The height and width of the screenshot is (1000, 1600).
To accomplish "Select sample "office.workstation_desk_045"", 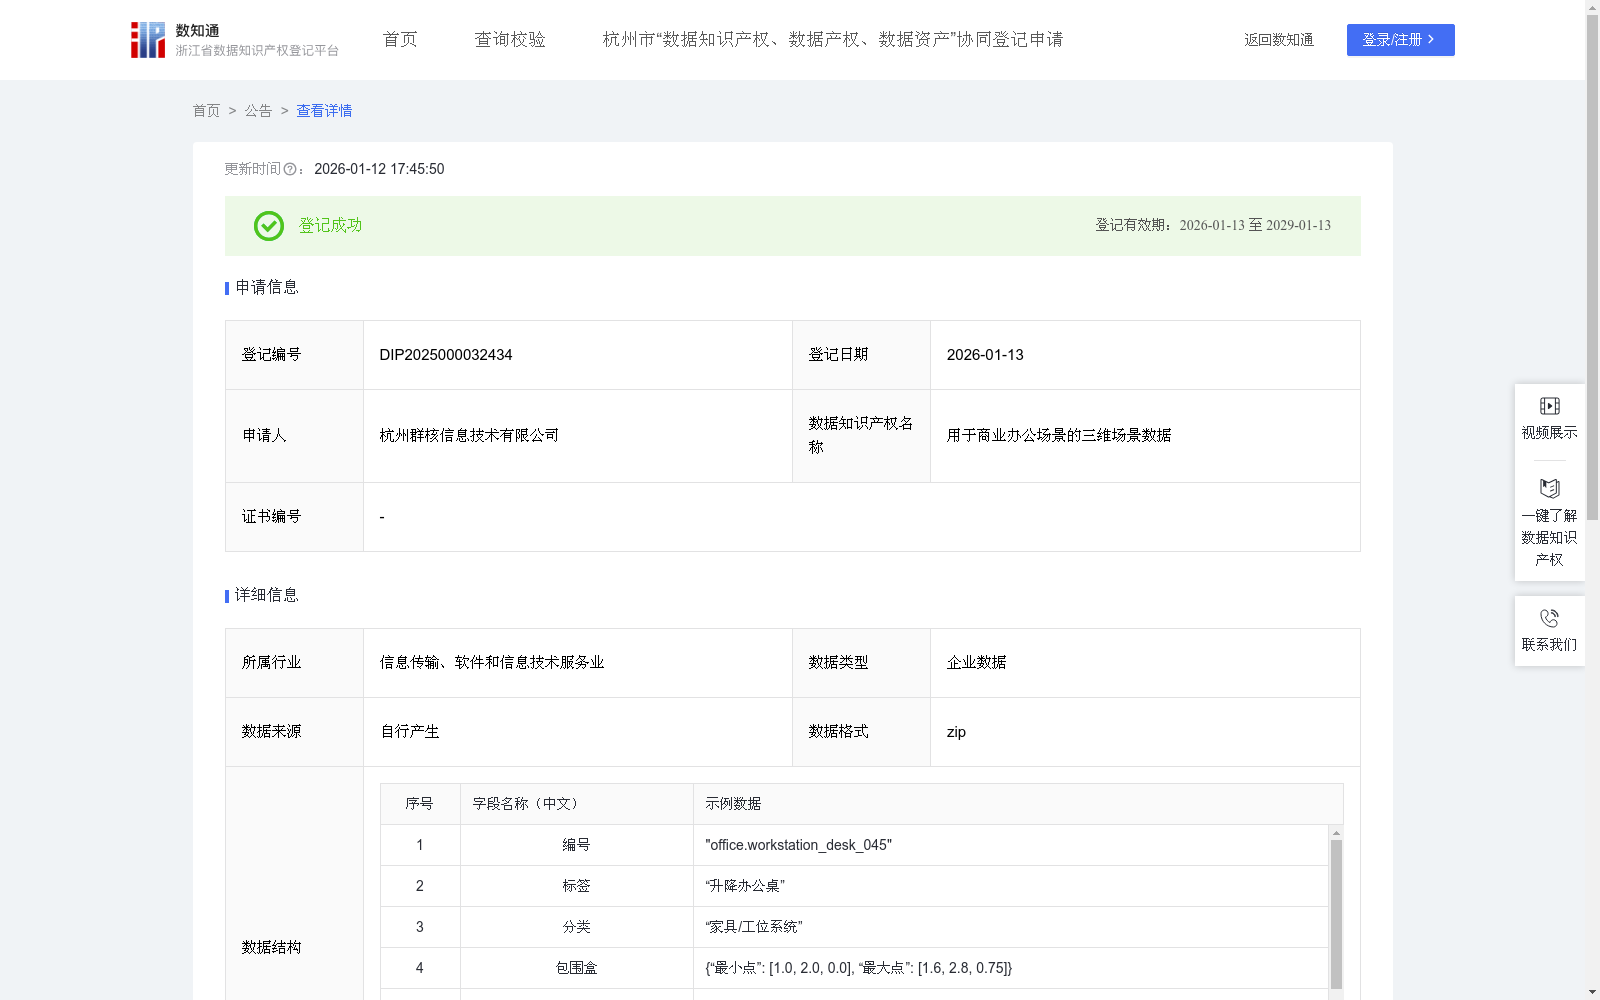I will (x=798, y=846).
